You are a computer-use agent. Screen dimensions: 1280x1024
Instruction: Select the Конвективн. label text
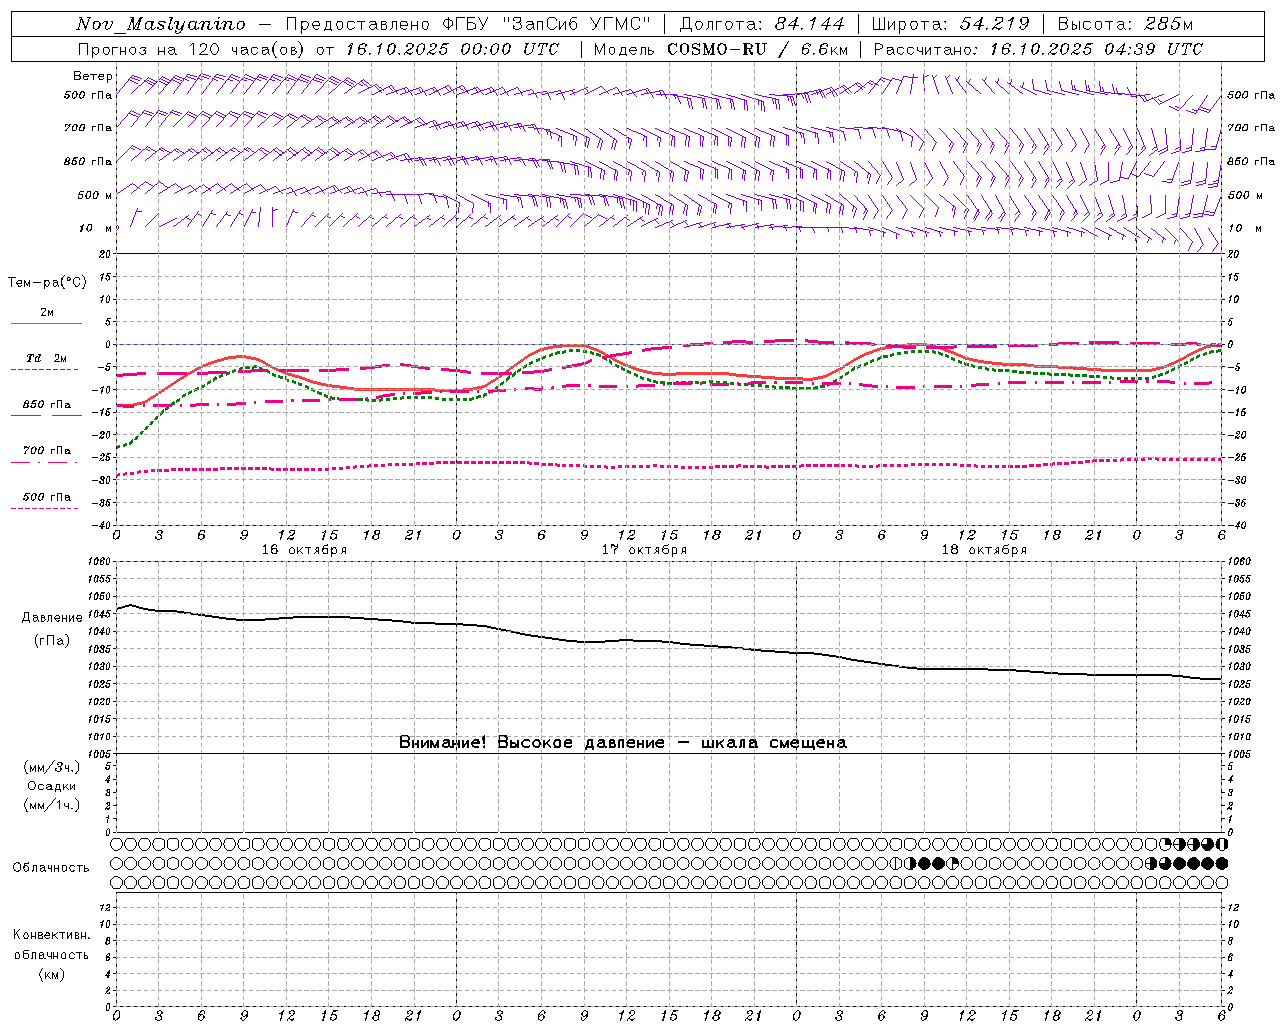click(51, 935)
